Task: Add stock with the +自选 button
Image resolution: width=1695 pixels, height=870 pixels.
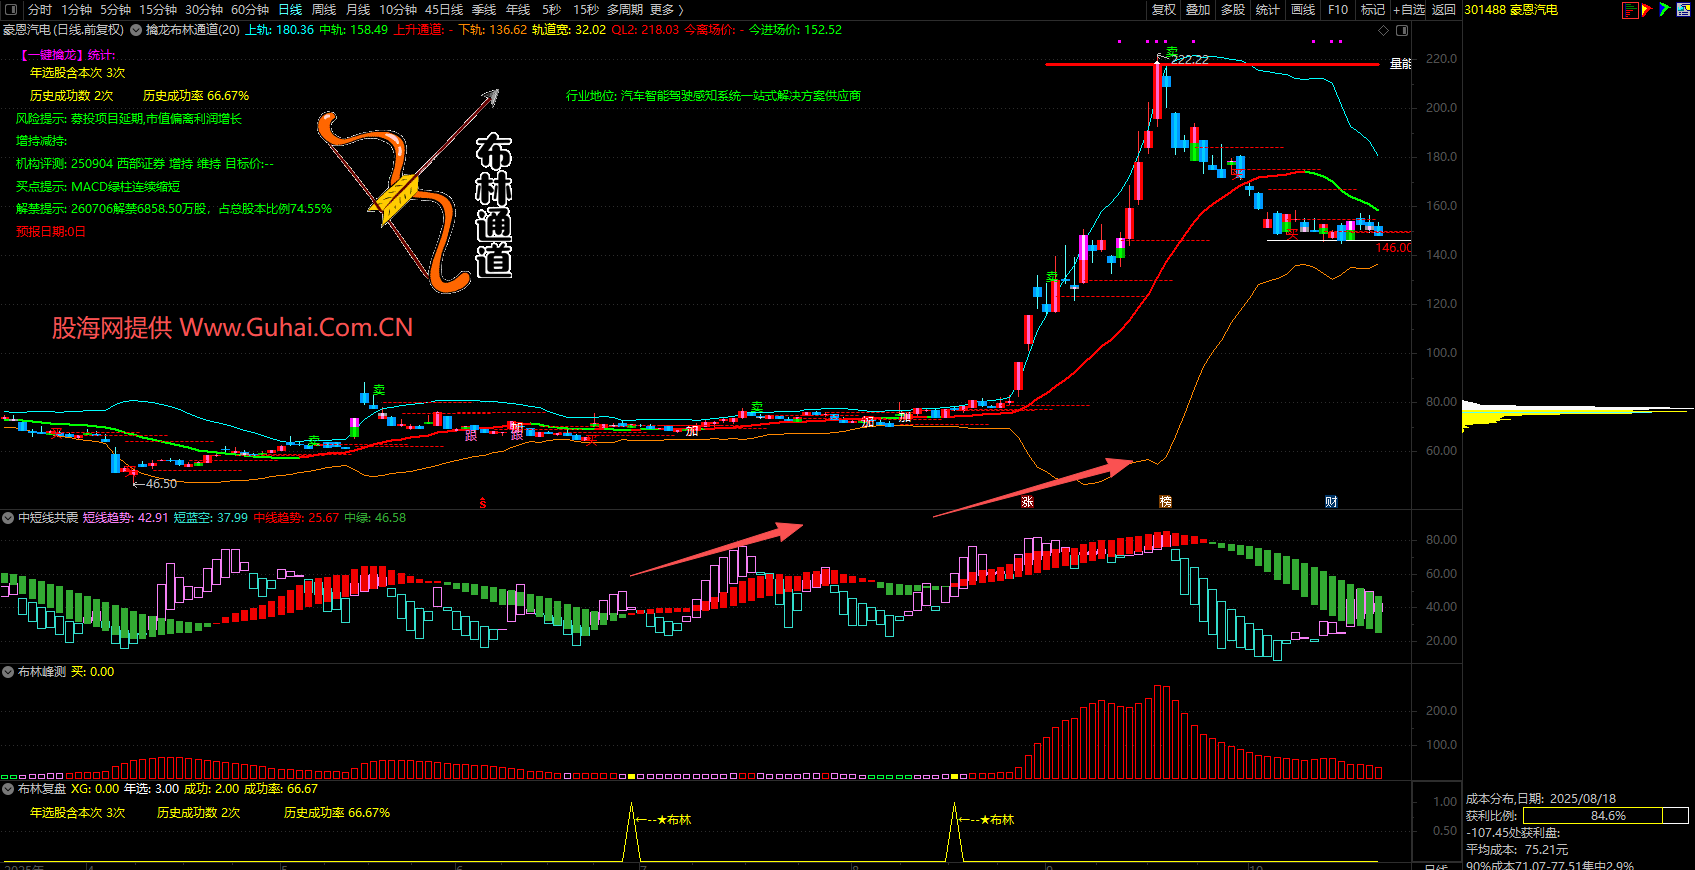Action: (1409, 10)
